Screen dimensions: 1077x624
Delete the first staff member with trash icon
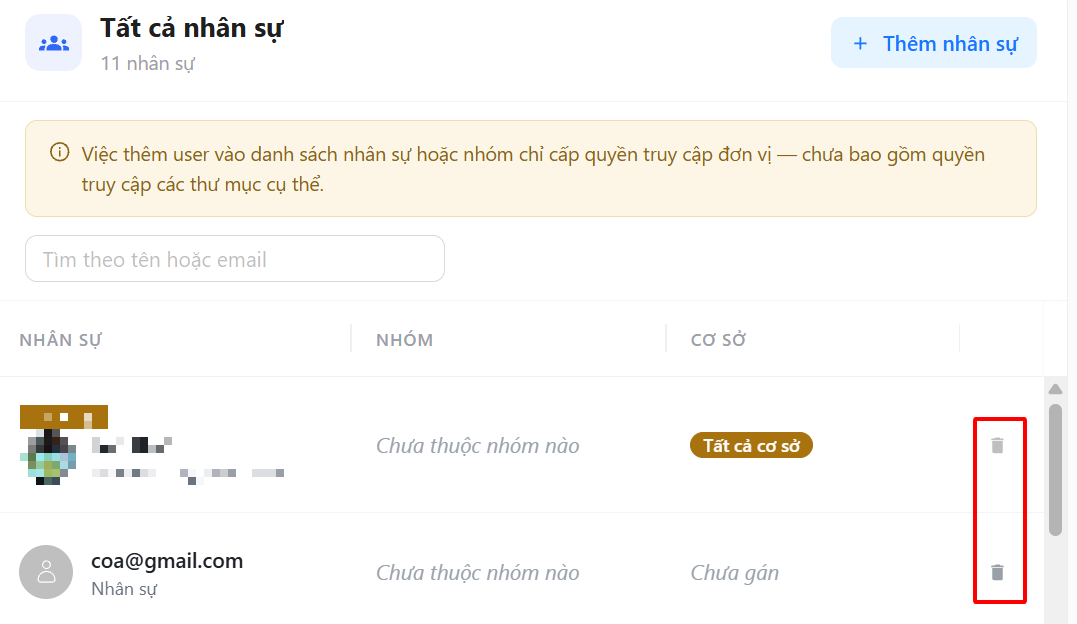pyautogui.click(x=997, y=445)
